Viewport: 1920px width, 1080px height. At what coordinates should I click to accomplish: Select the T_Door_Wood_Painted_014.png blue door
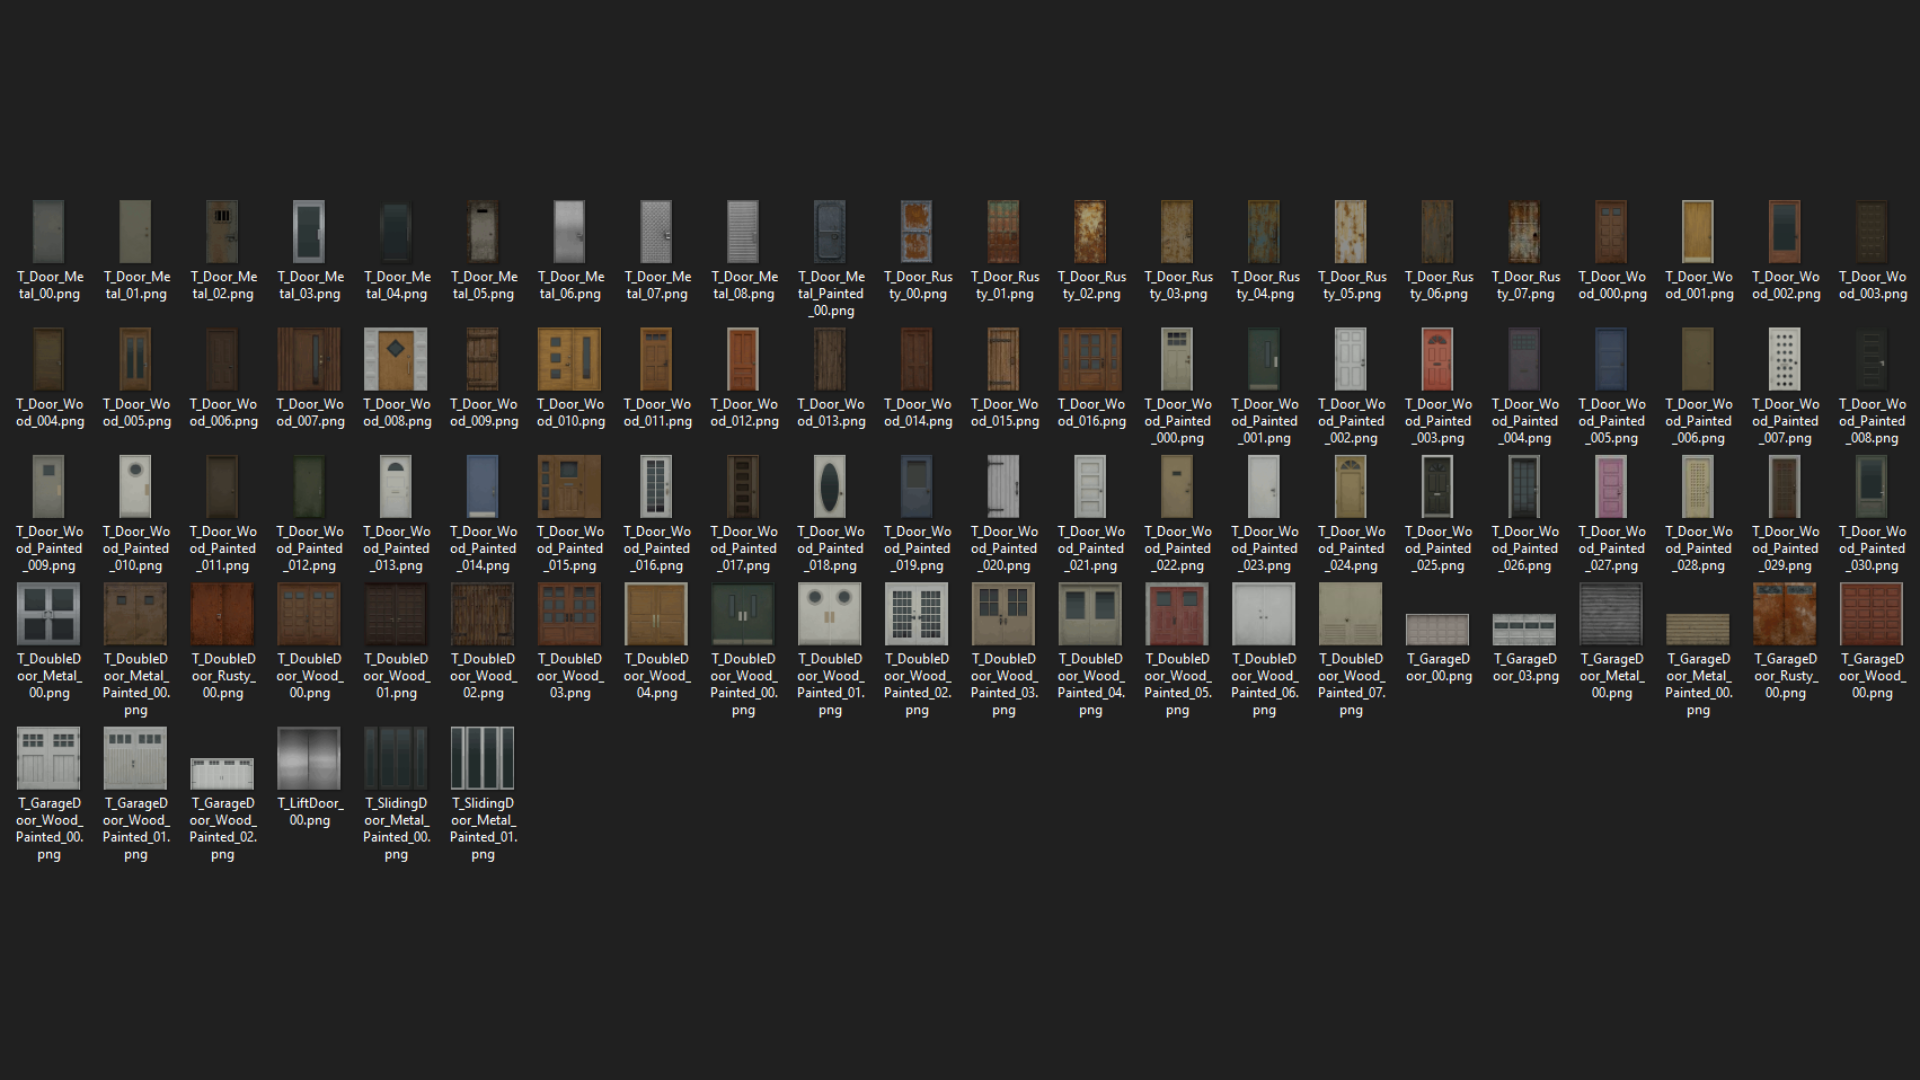pyautogui.click(x=483, y=487)
